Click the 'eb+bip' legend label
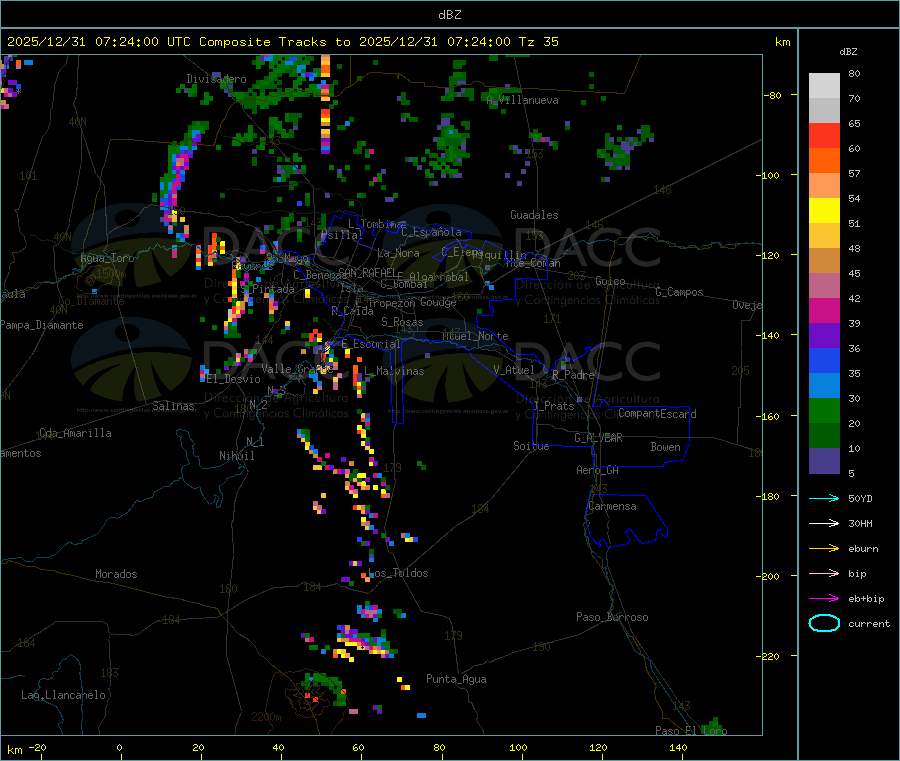The height and width of the screenshot is (761, 900). click(866, 599)
